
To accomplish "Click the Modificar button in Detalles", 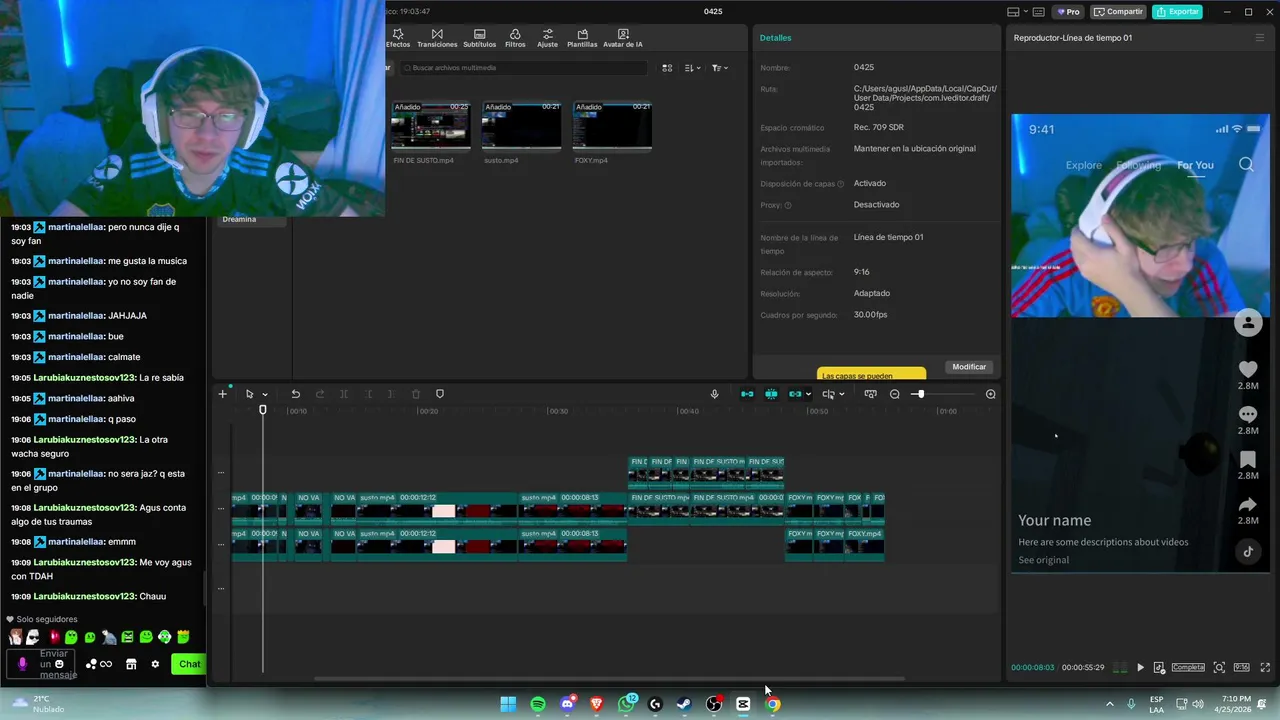I will coord(969,367).
